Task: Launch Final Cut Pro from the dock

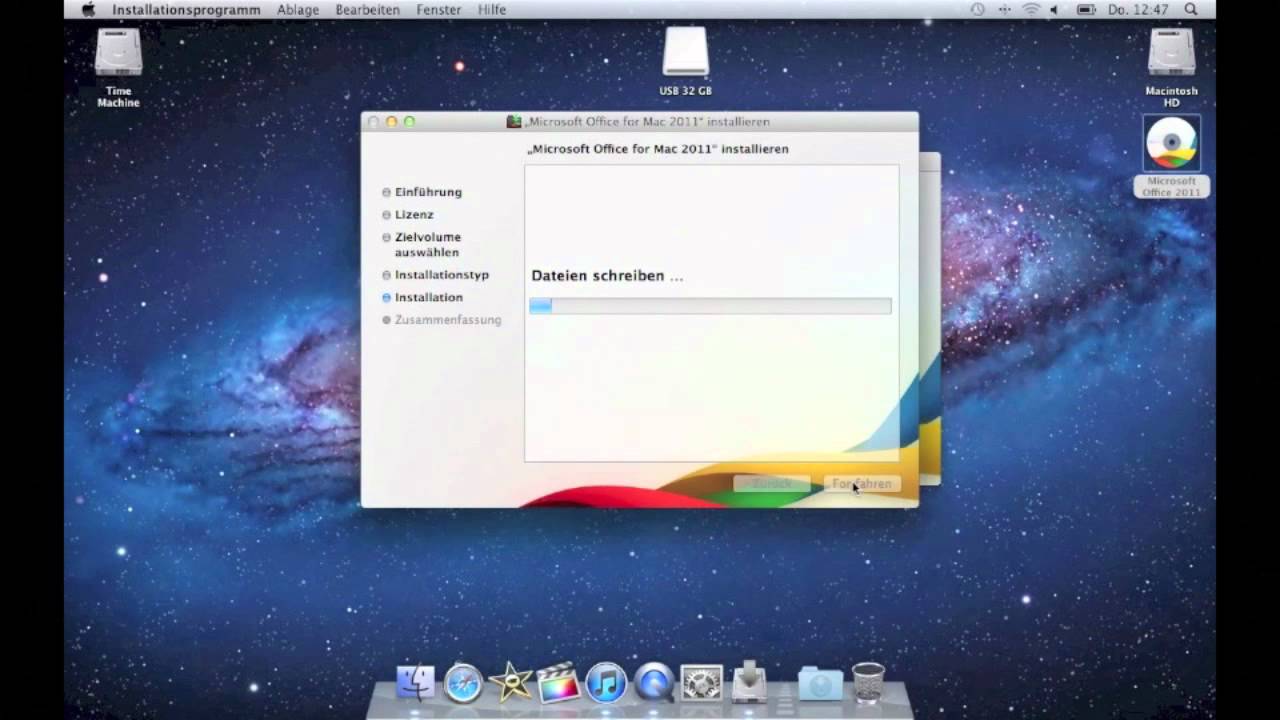Action: pyautogui.click(x=558, y=682)
